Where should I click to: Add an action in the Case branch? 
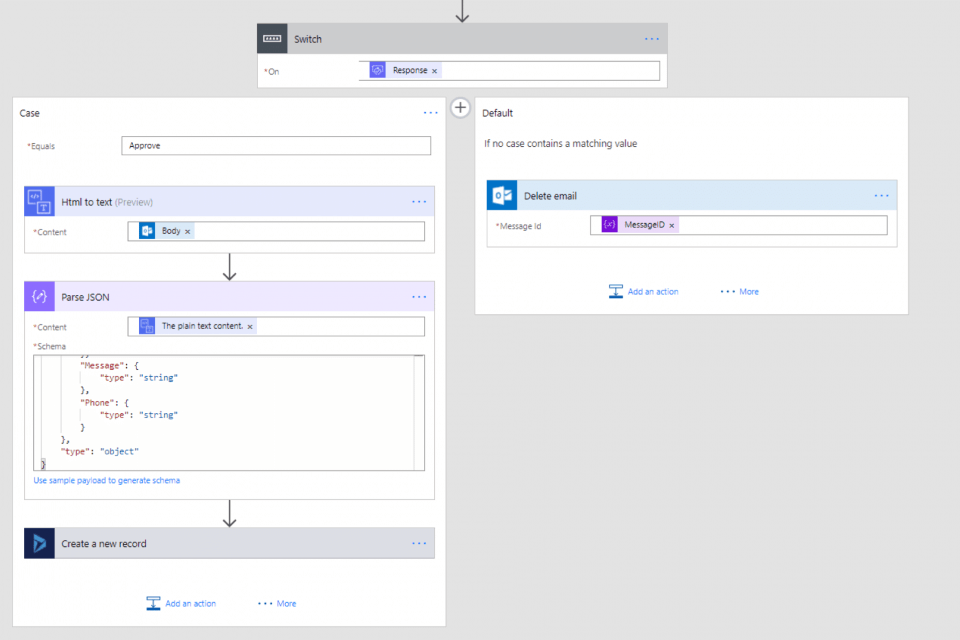[x=181, y=604]
